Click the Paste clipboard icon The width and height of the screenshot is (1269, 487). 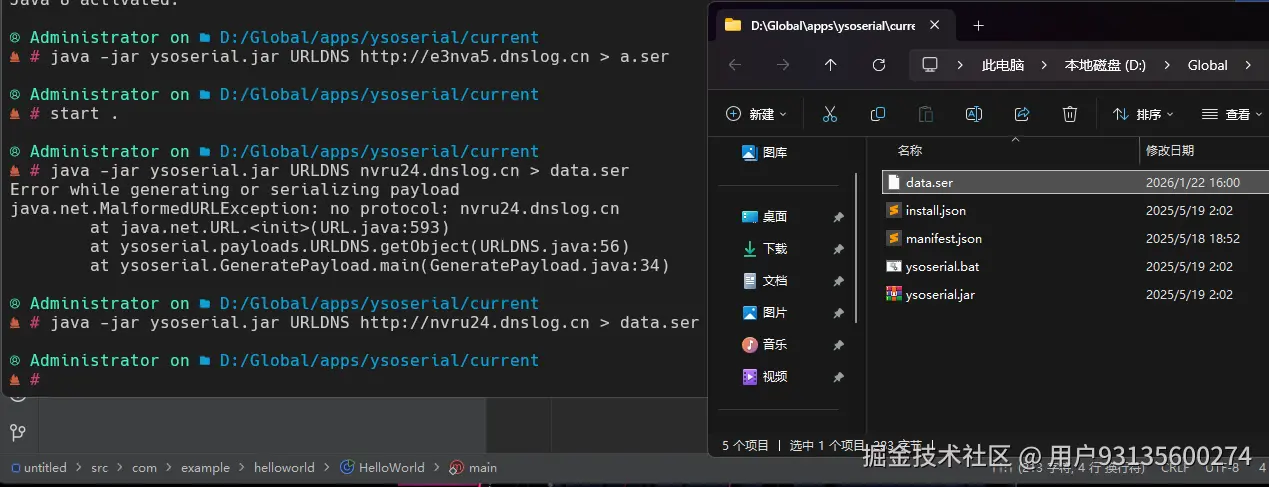coord(926,114)
